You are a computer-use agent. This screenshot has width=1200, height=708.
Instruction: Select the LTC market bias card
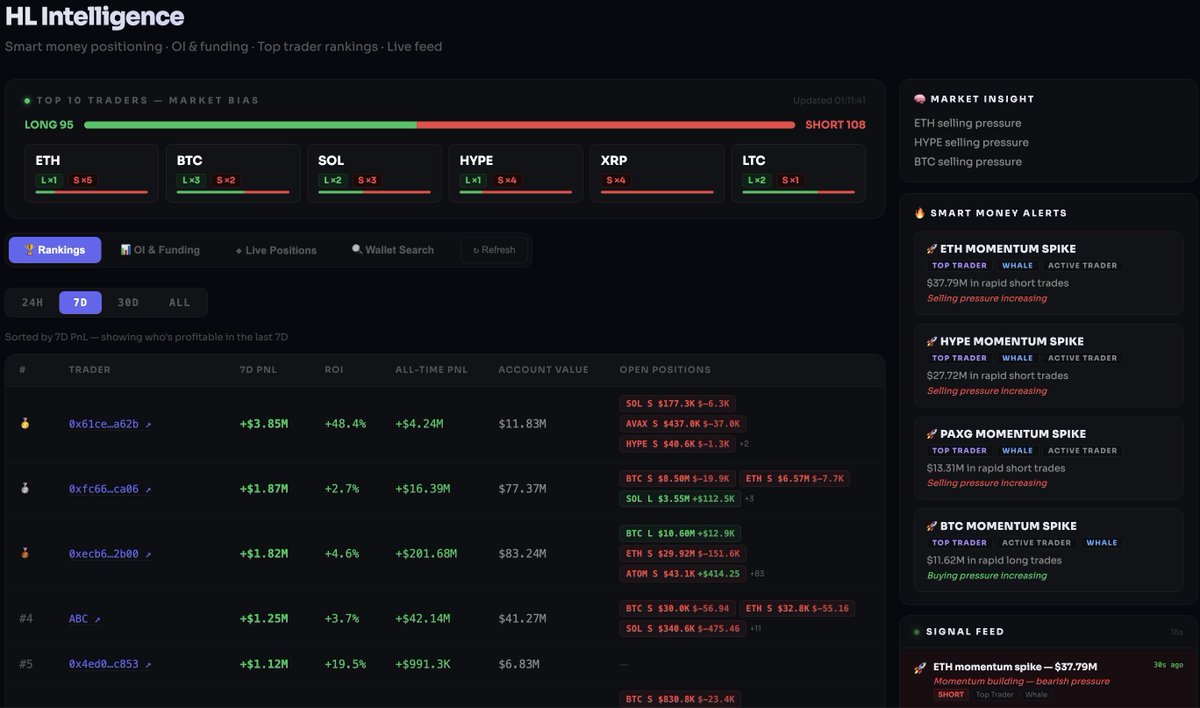(799, 173)
